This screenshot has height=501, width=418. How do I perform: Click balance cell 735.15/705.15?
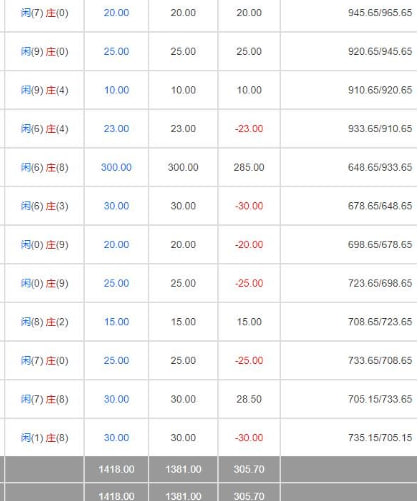380,438
